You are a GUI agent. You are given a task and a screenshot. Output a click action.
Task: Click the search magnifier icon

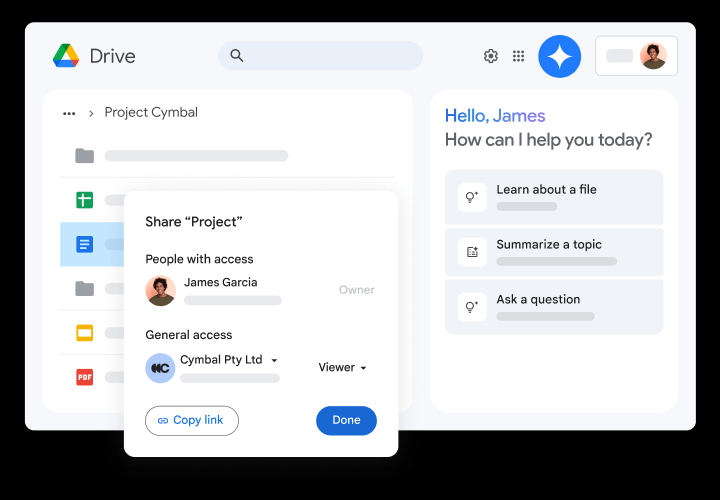point(236,56)
